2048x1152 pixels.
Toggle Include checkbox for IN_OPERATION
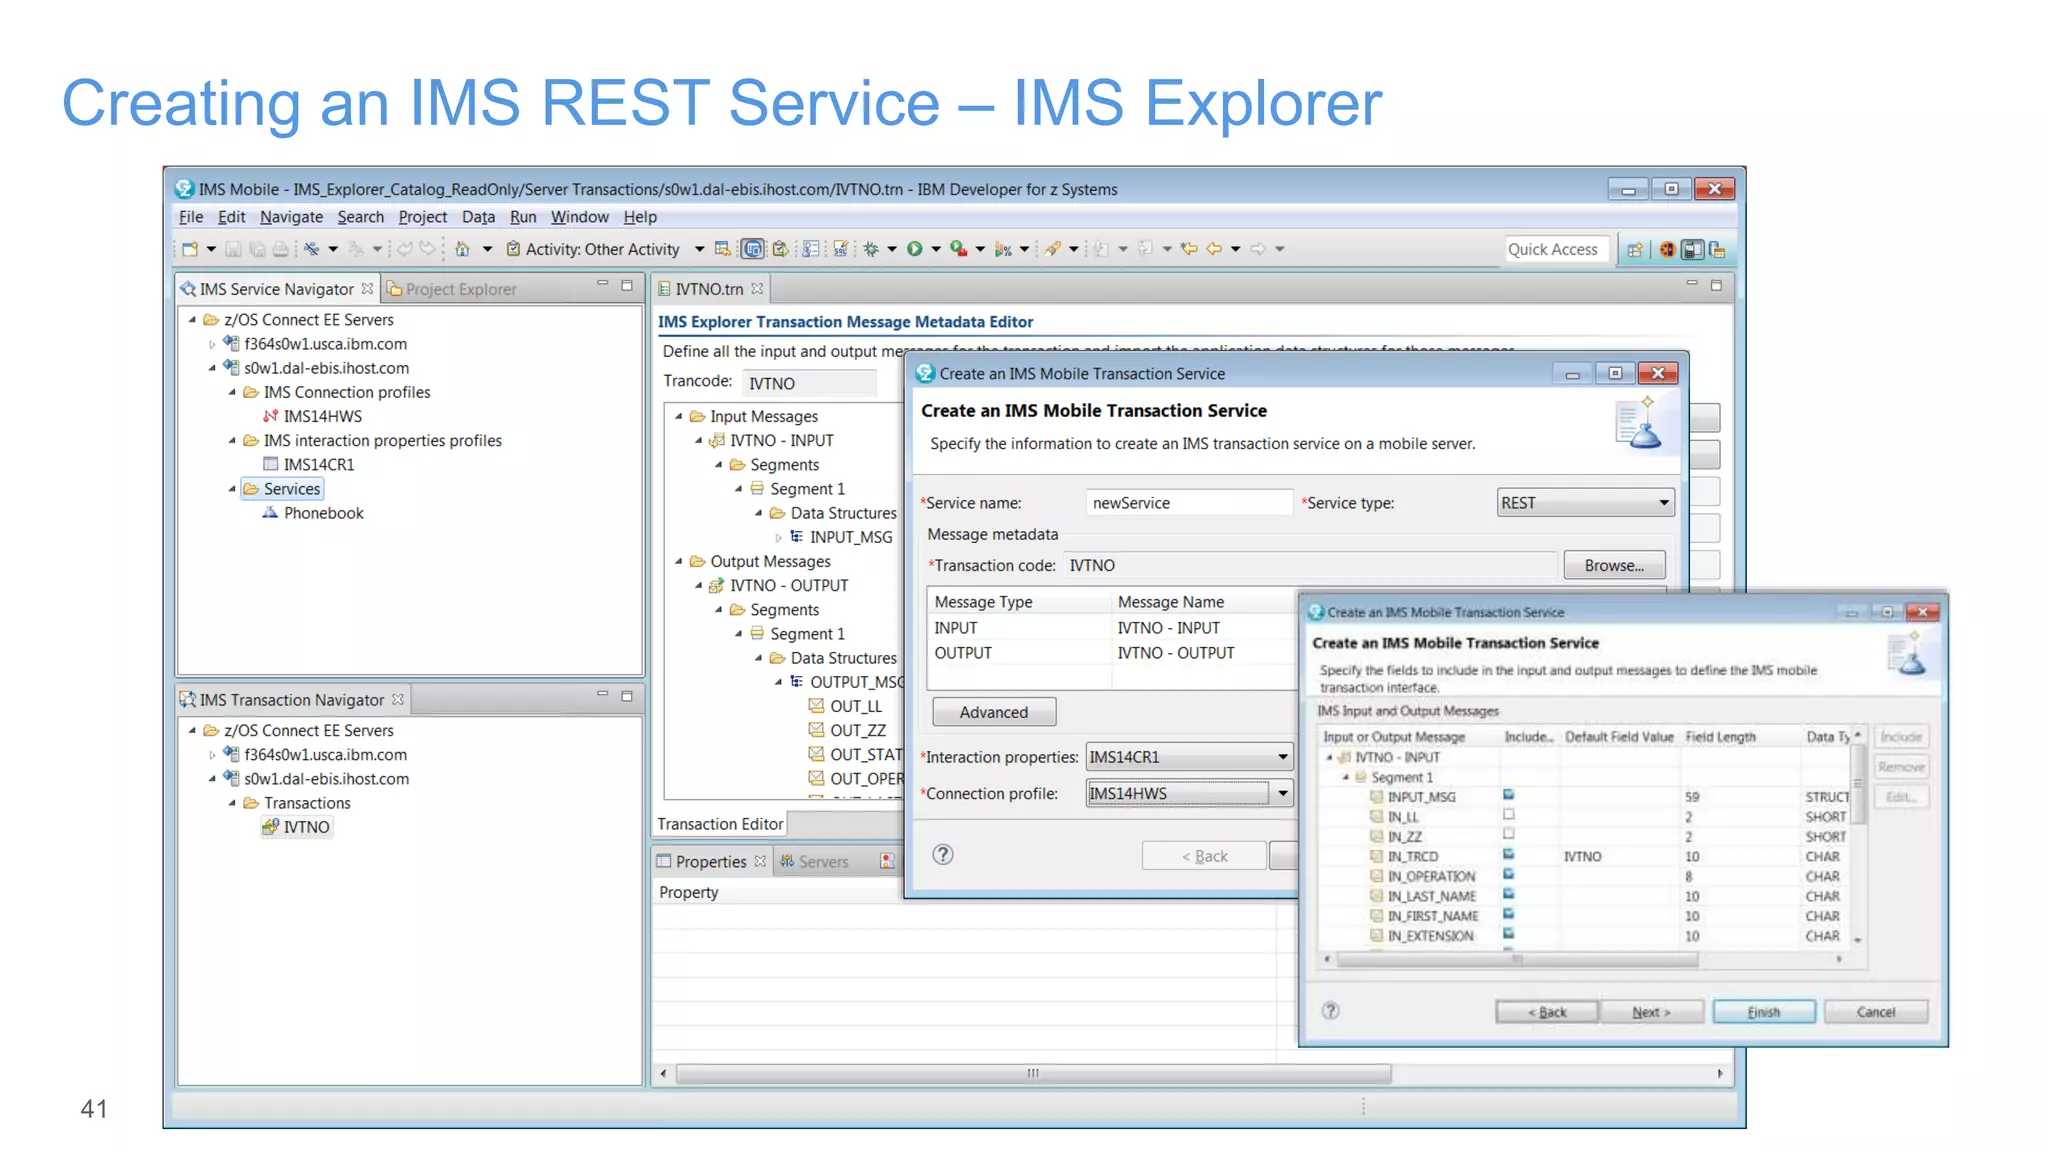click(1508, 874)
